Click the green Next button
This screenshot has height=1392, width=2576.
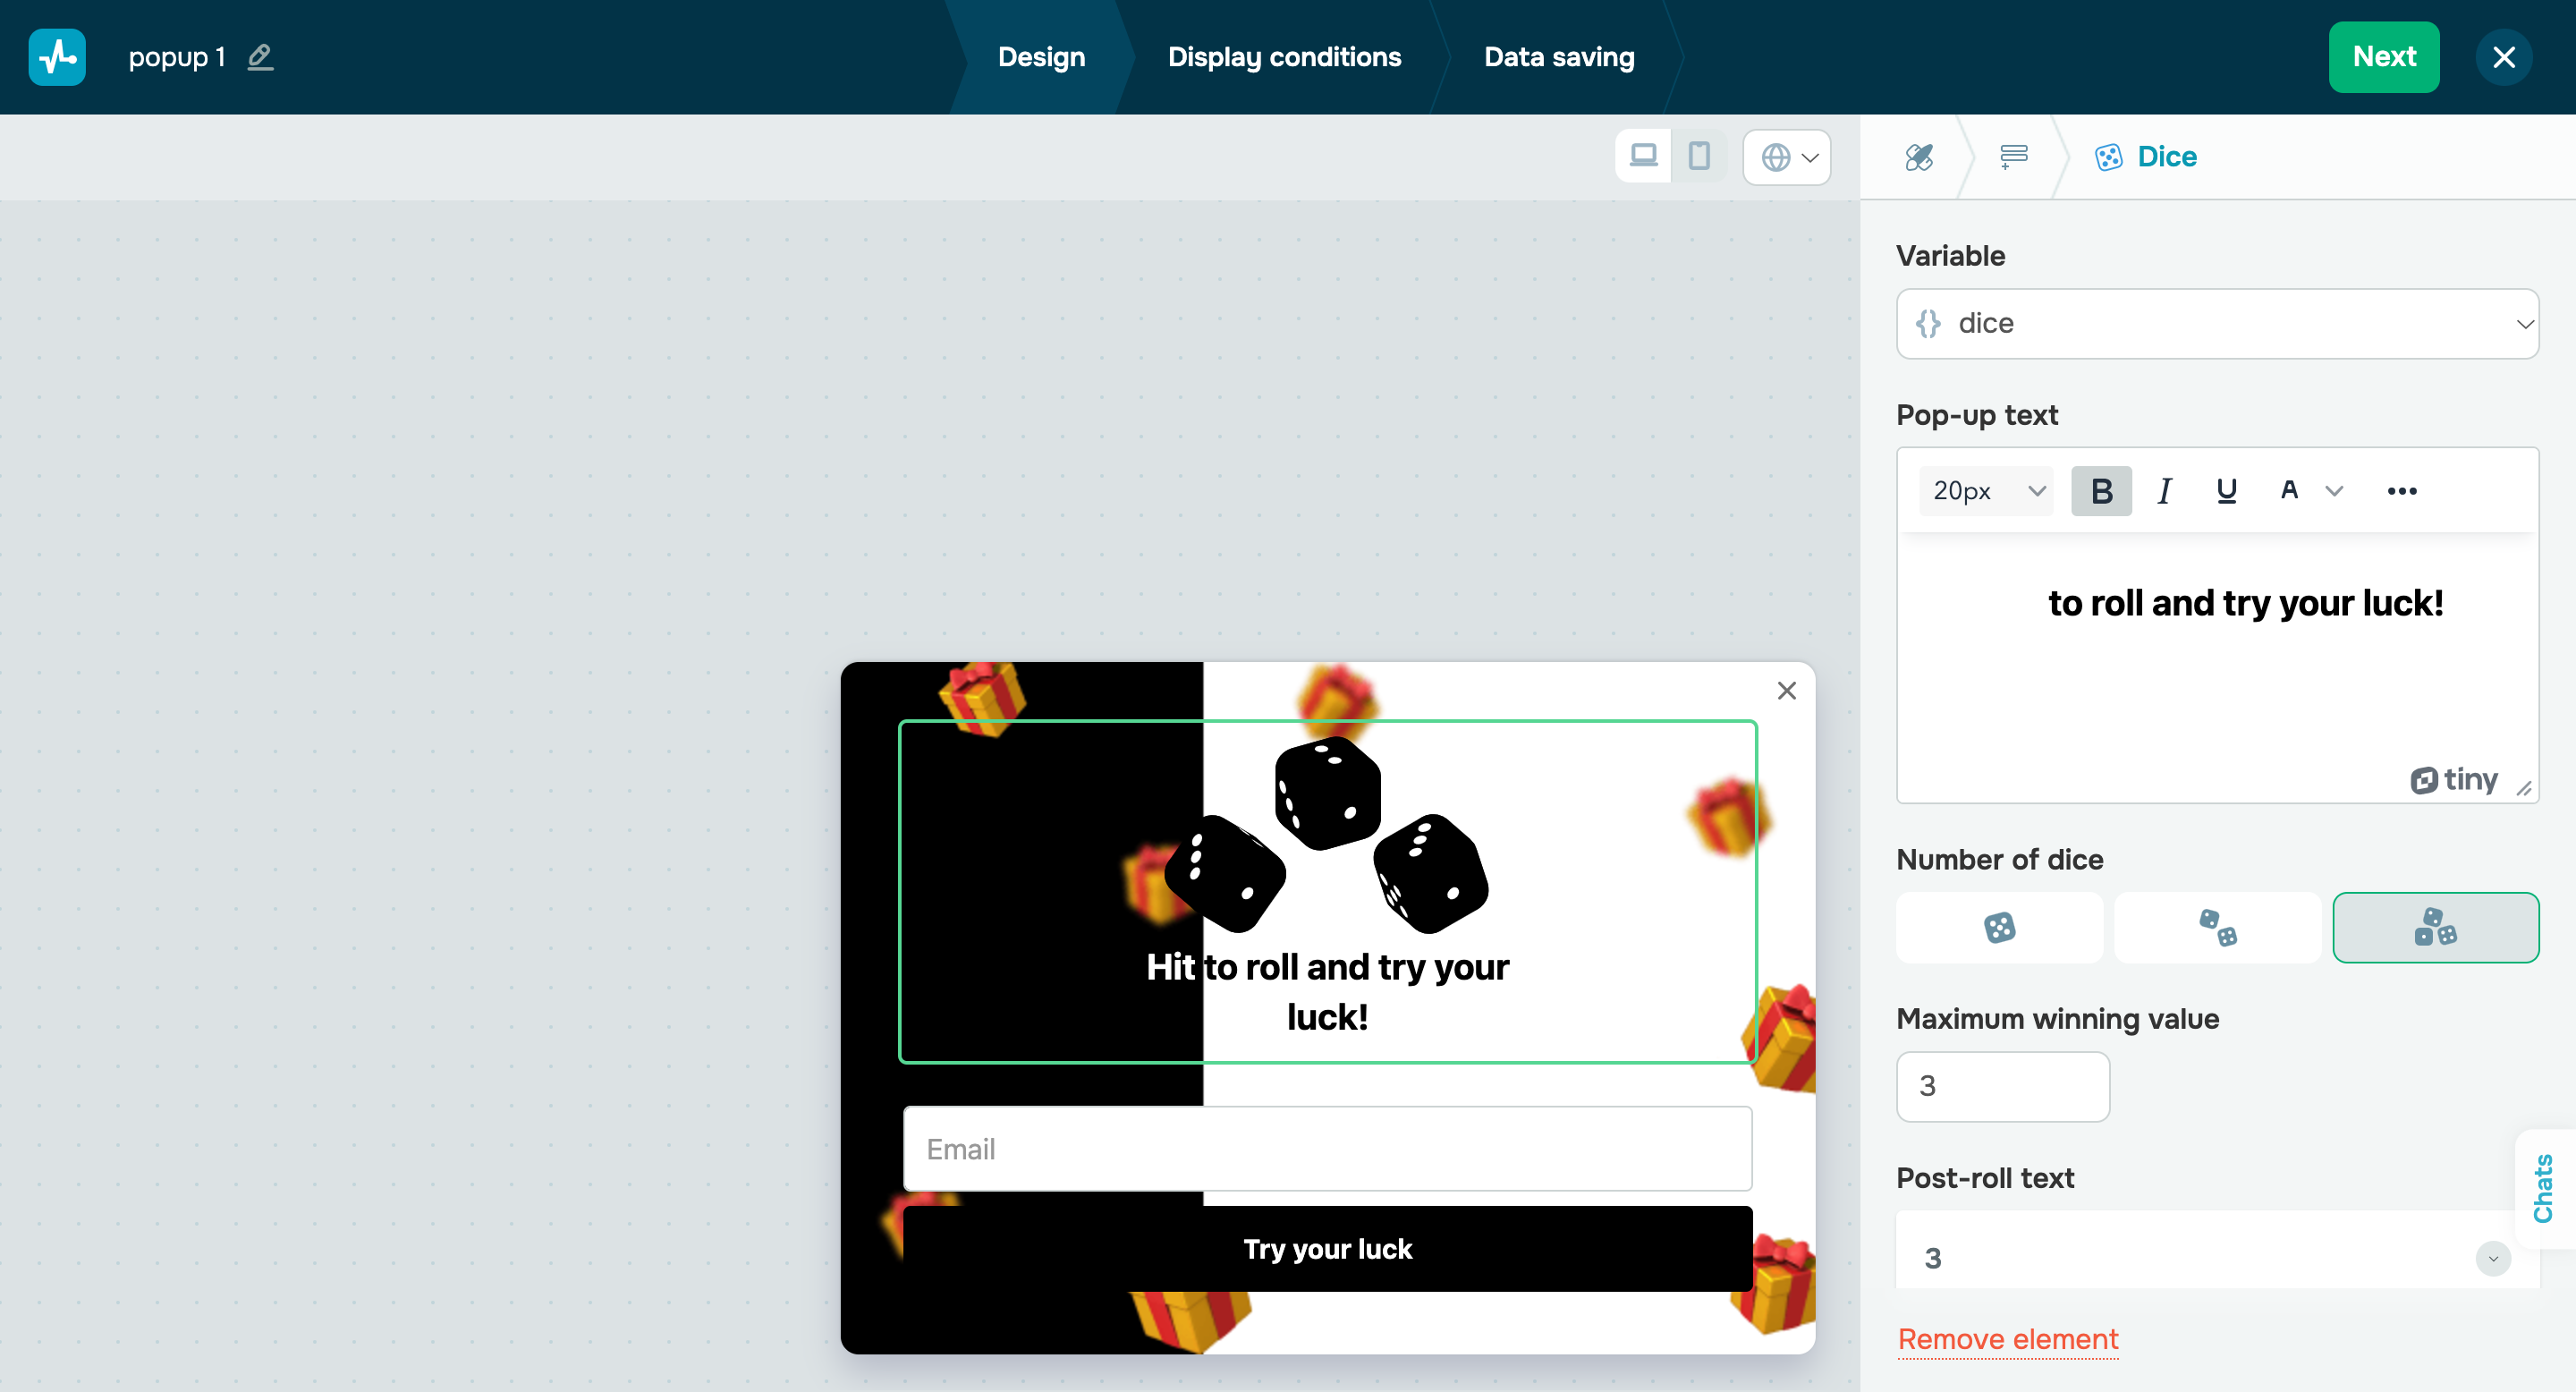[x=2383, y=57]
